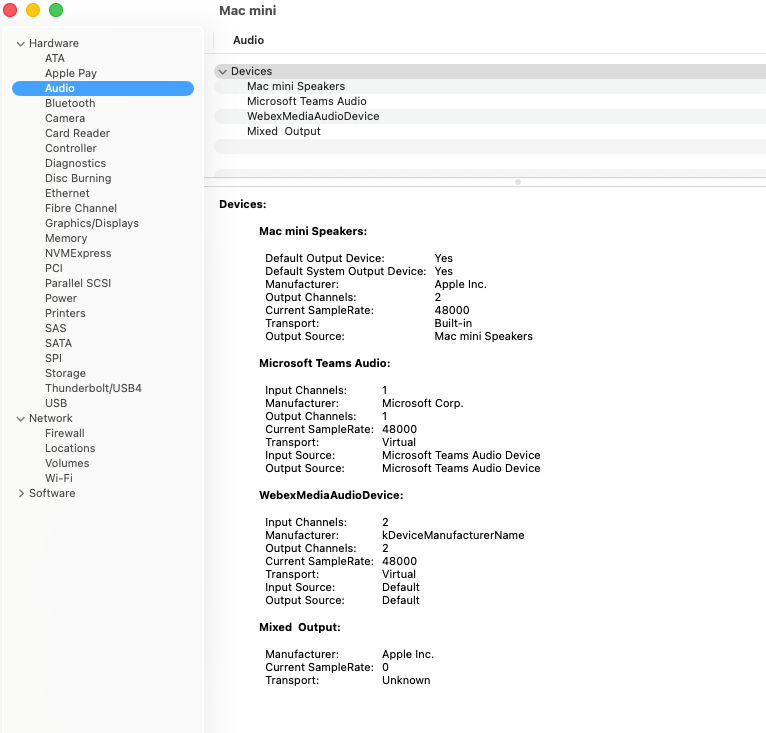Collapse the Network section chevron
The image size is (766, 733).
[x=21, y=419]
